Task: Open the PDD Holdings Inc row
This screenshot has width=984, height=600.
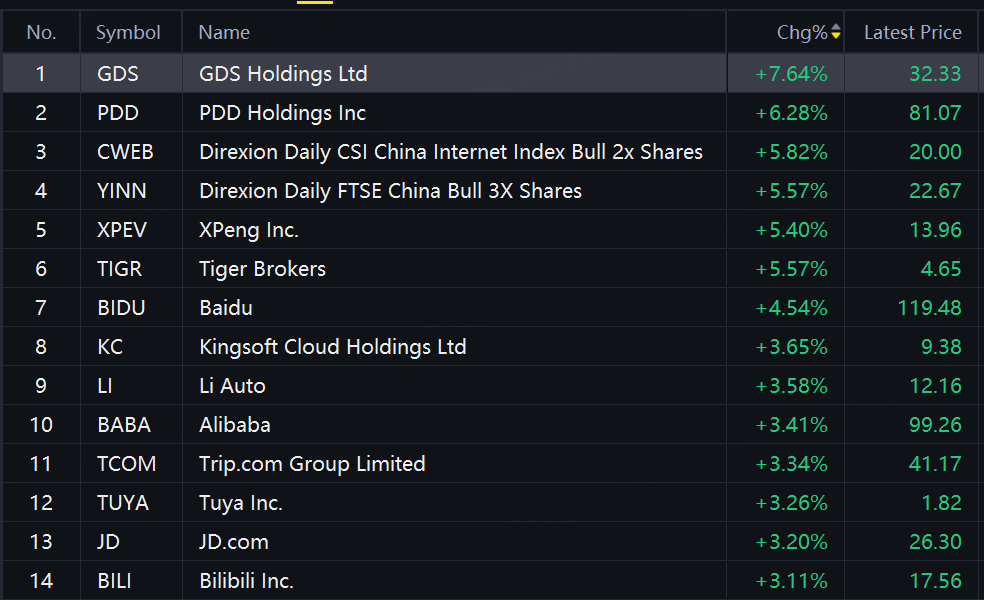Action: point(490,113)
